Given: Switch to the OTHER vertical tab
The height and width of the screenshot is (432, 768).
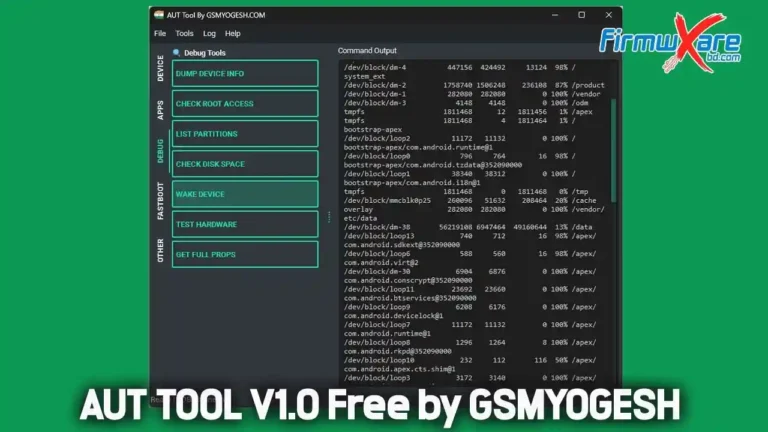Looking at the screenshot, I should (160, 250).
